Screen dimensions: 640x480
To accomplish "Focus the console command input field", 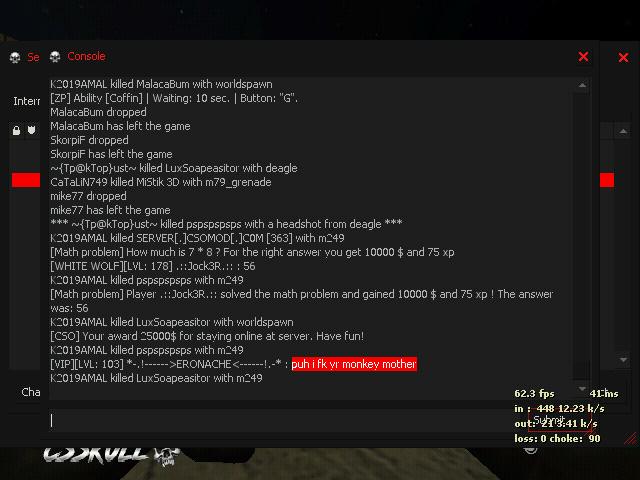I will click(286, 420).
